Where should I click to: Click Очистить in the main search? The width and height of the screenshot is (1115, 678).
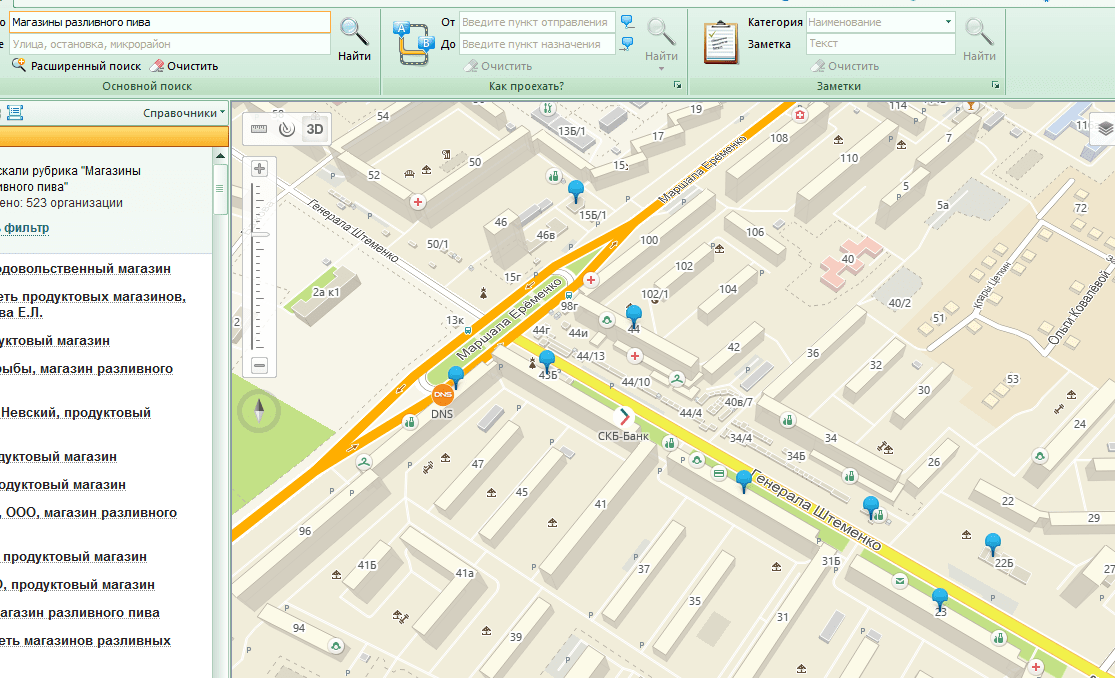point(184,66)
